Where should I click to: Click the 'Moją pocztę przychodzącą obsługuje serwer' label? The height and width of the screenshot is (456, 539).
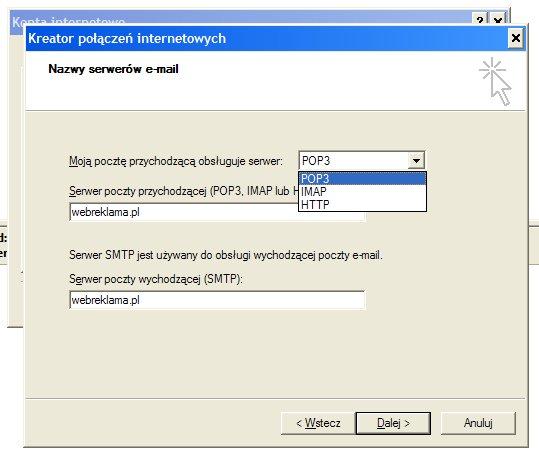point(176,161)
